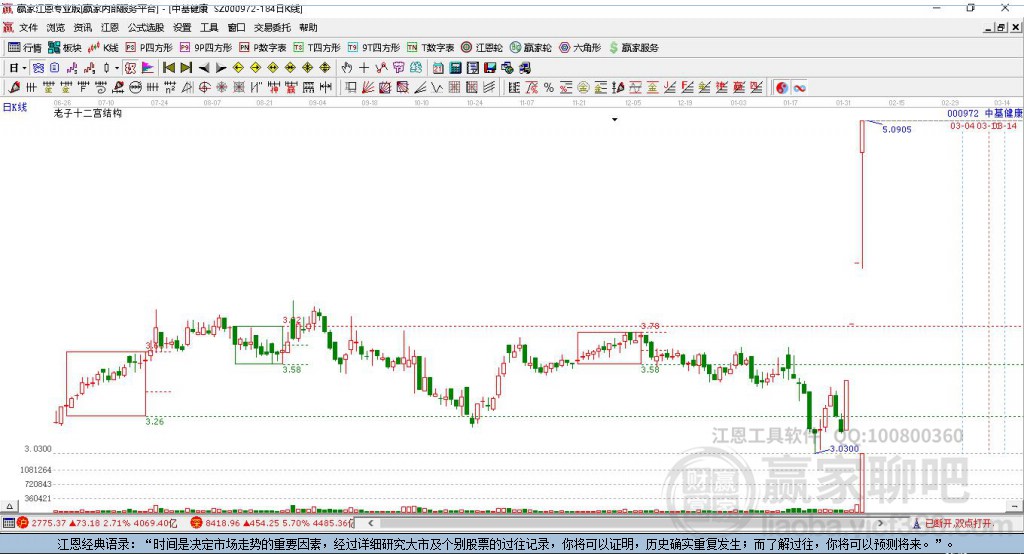Open the 板块 sector view
Viewport: 1024px width, 554px height.
pos(64,48)
